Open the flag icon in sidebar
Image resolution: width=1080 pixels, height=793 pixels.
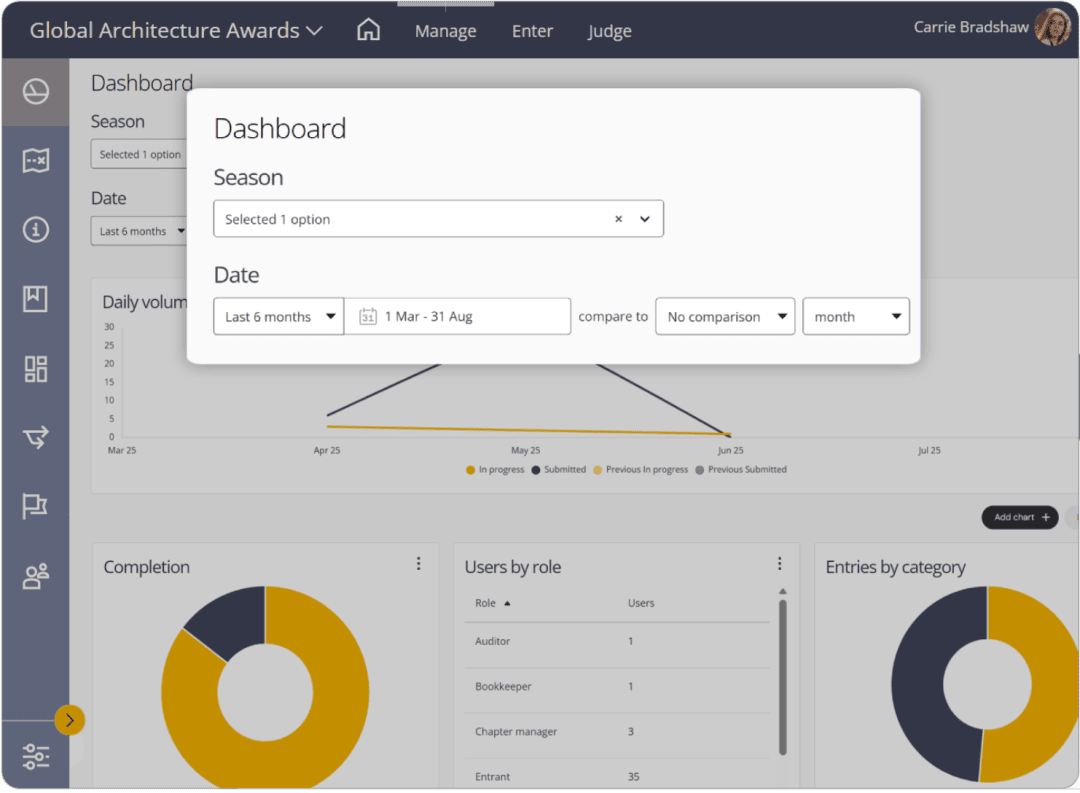[36, 506]
